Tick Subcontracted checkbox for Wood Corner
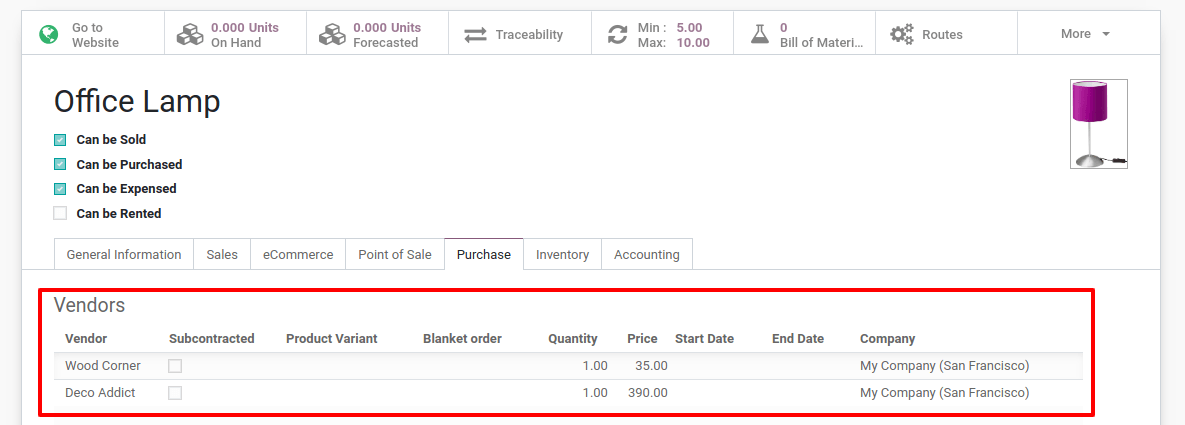Screen dimensions: 1185x425 (x=175, y=366)
